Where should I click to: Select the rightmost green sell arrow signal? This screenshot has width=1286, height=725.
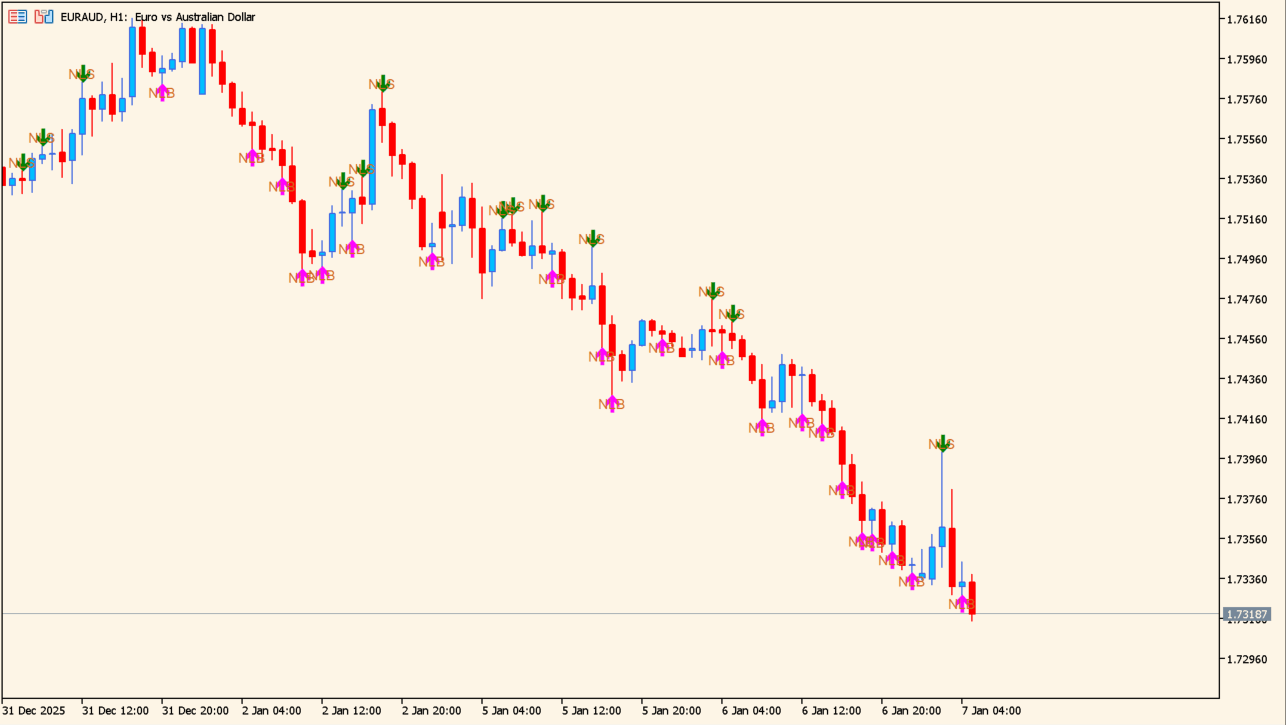[x=942, y=443]
